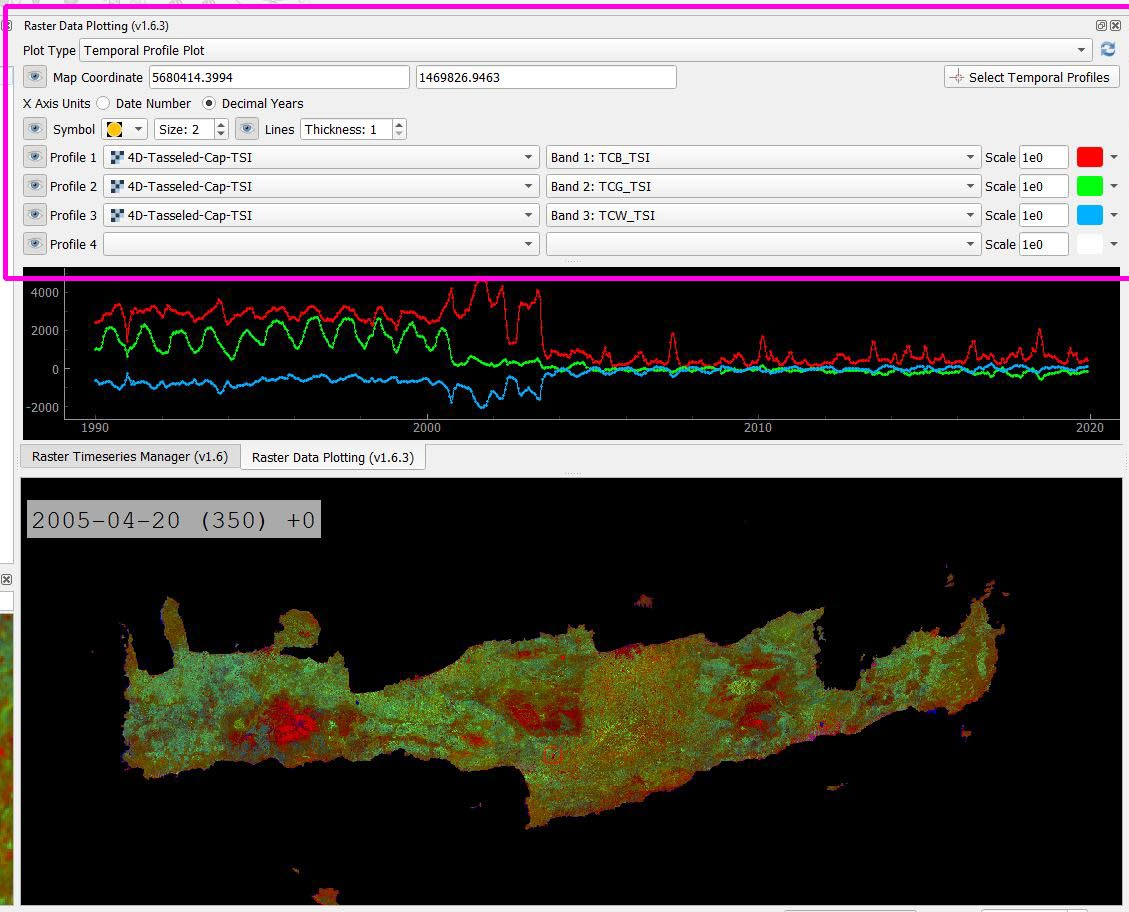Toggle Profile 1 visibility eye
Screen dimensions: 1129x912
(35, 157)
